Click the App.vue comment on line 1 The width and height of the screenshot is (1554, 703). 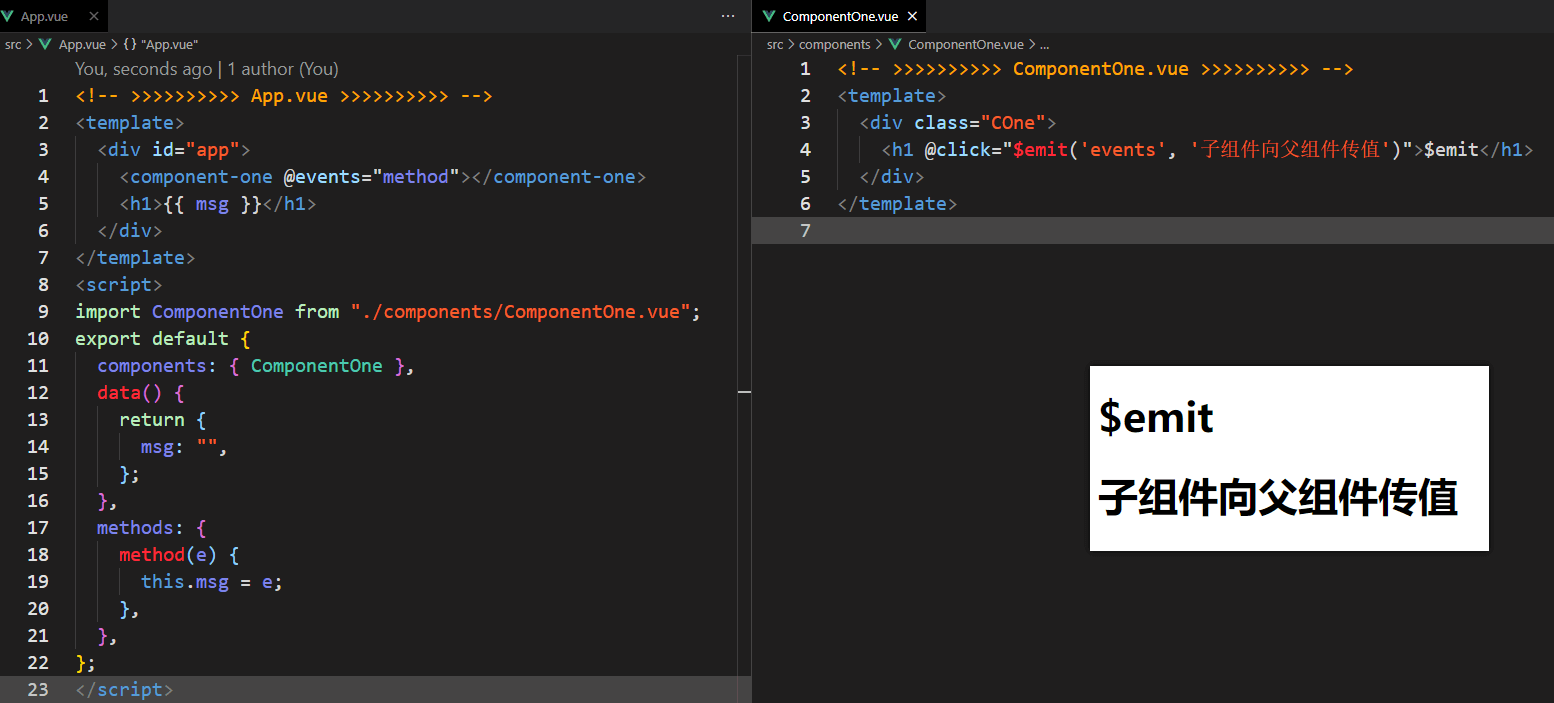click(284, 96)
